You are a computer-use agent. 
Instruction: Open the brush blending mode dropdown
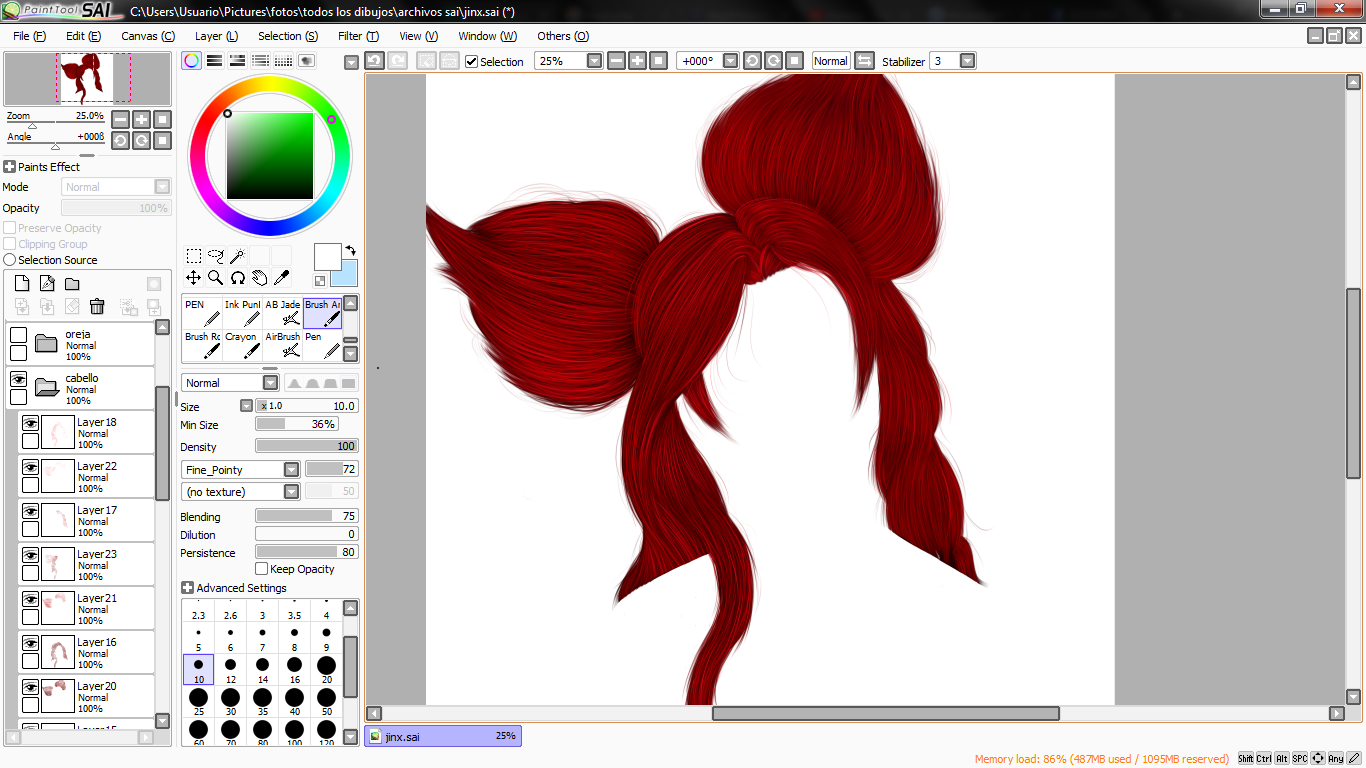[x=270, y=383]
